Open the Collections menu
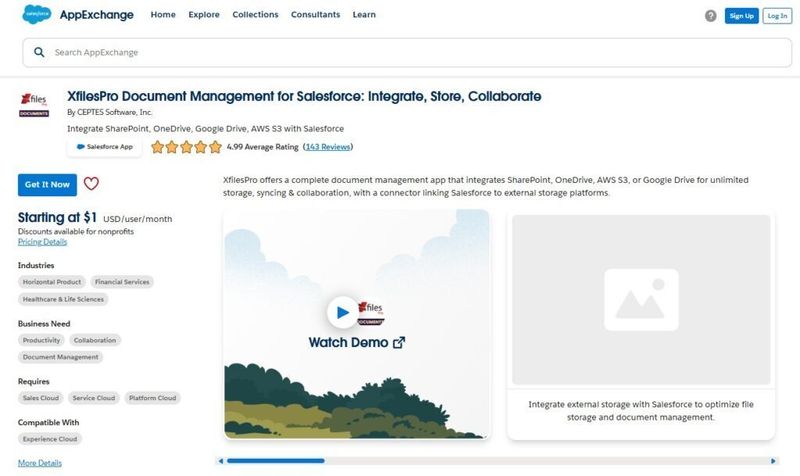The width and height of the screenshot is (800, 476). [255, 15]
